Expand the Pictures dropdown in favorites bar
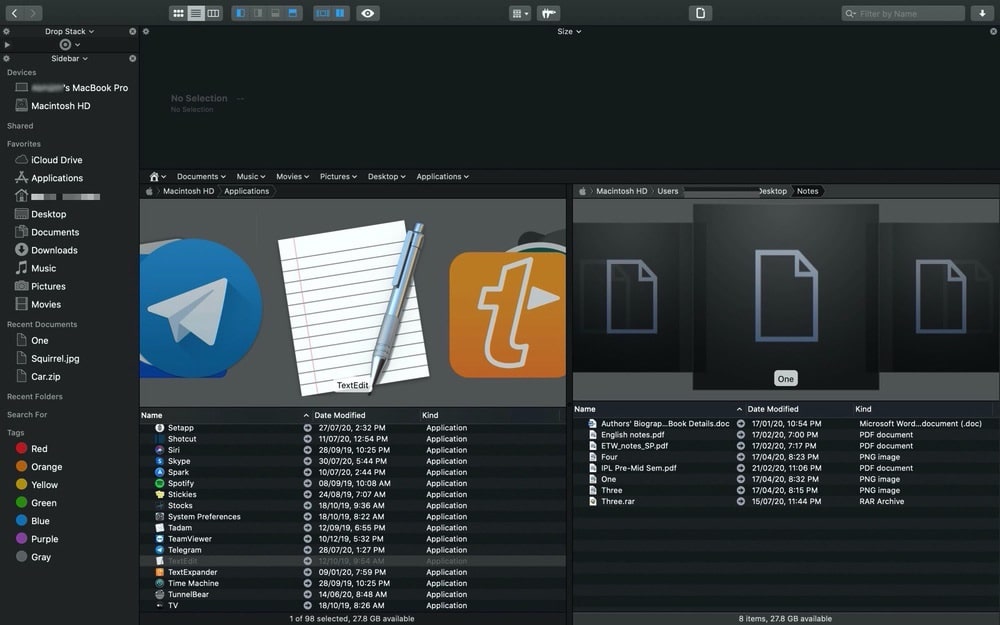1000x625 pixels. pos(339,177)
